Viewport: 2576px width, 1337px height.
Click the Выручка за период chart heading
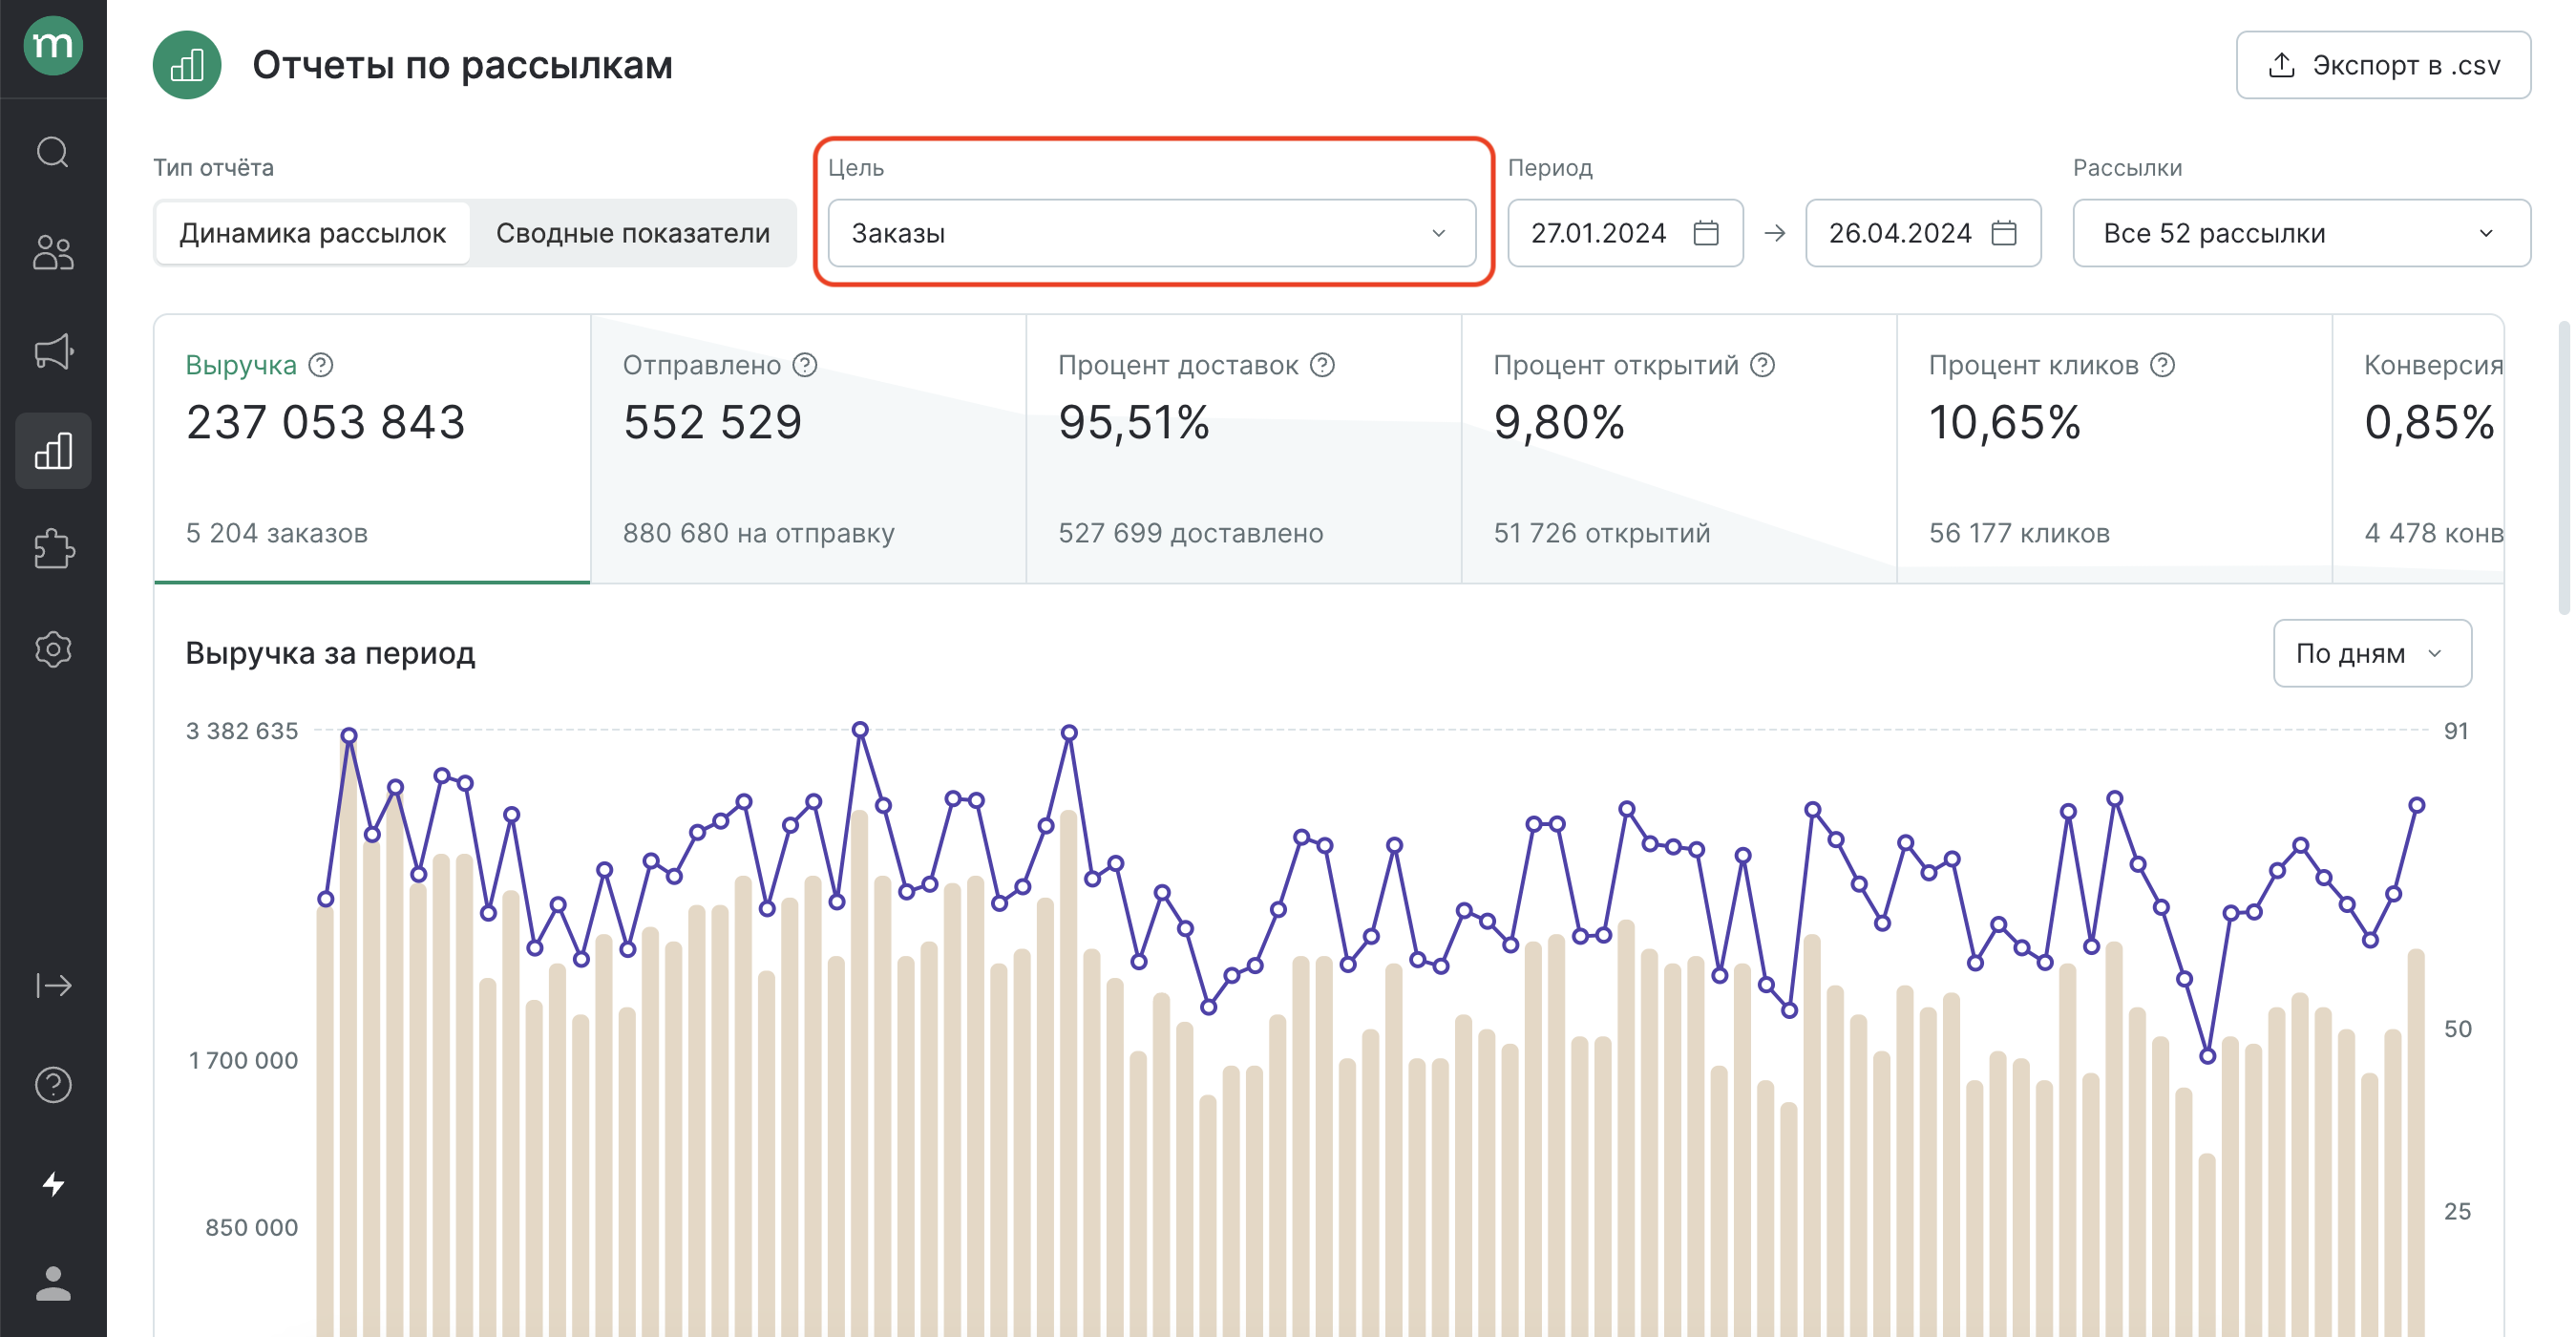[x=330, y=653]
